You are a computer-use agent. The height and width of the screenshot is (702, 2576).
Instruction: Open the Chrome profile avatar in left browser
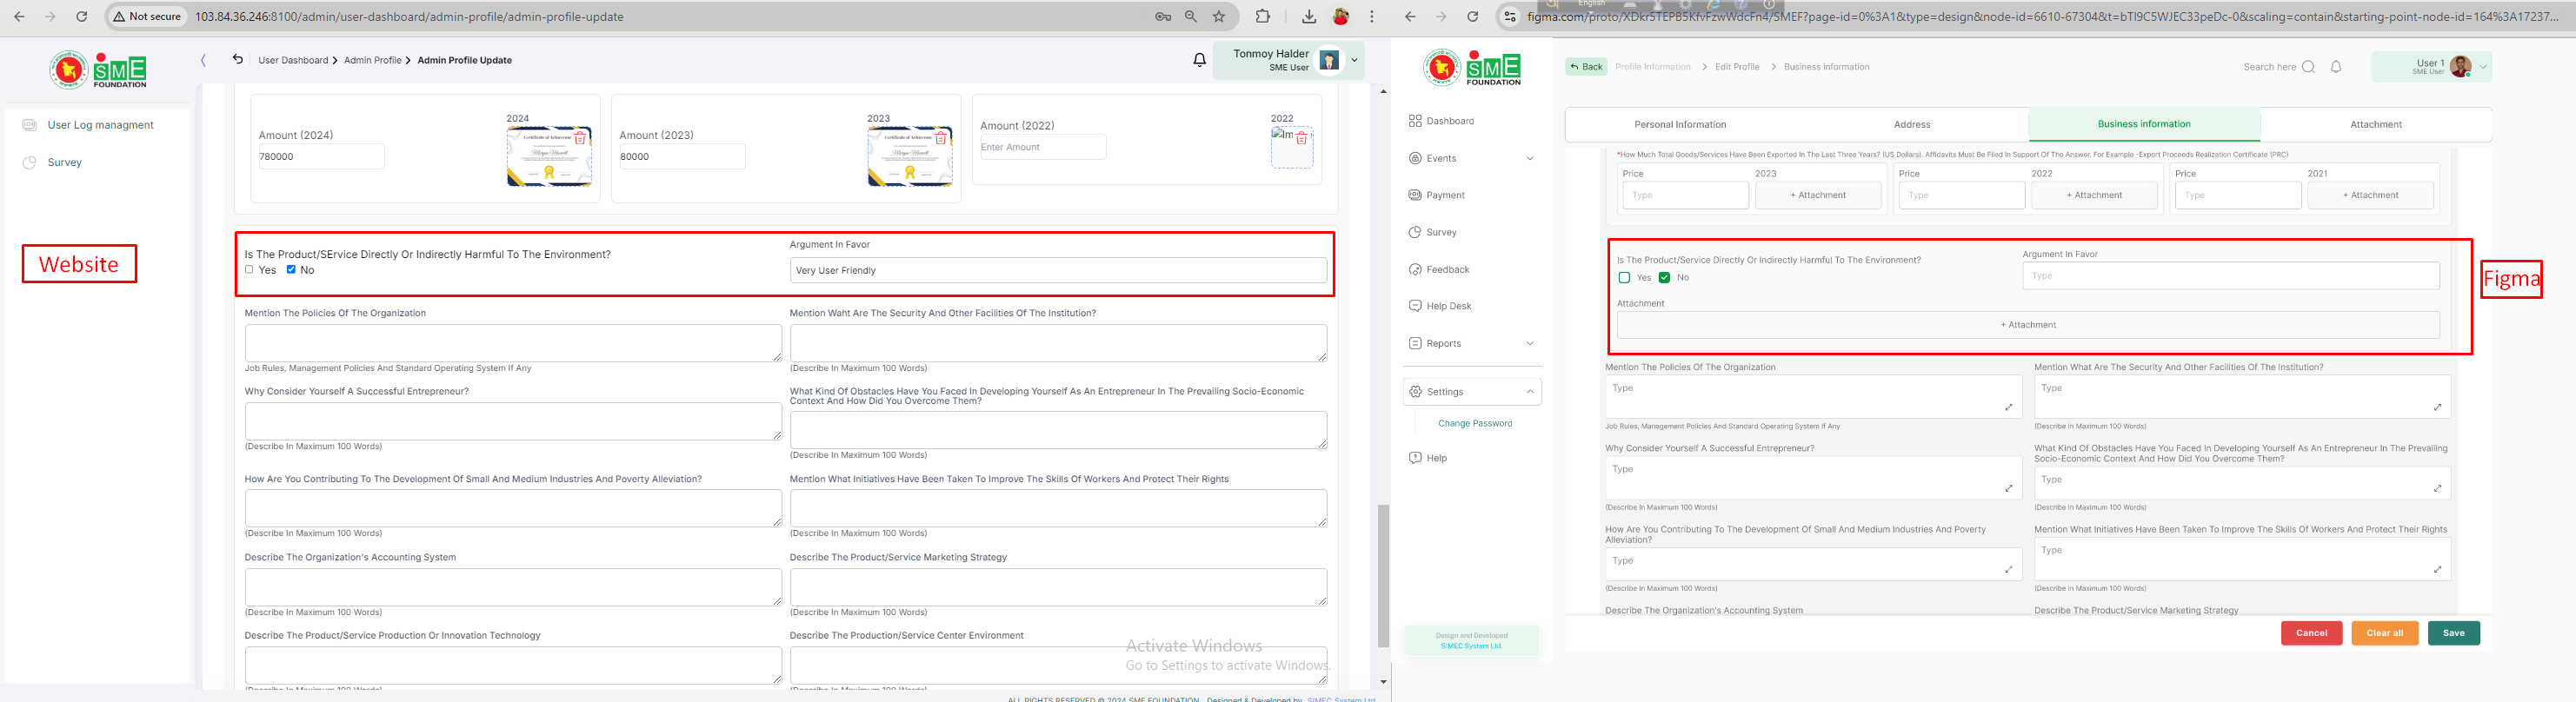(x=1341, y=17)
